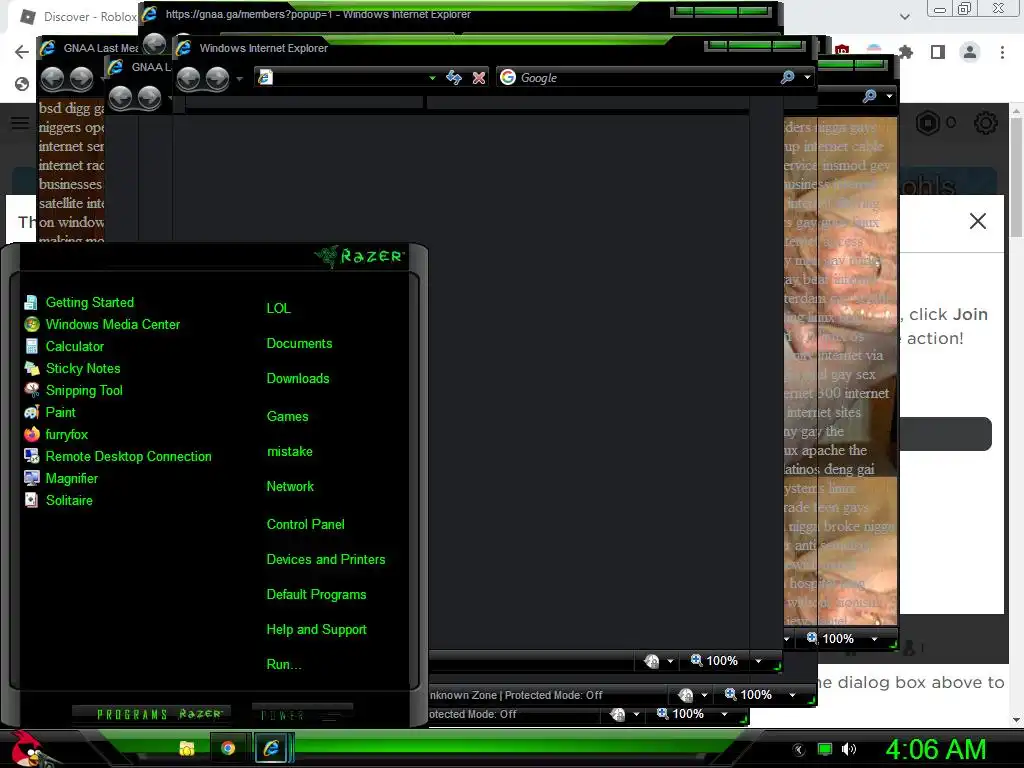
Task: Open the Google search provider dropdown
Action: 807,77
